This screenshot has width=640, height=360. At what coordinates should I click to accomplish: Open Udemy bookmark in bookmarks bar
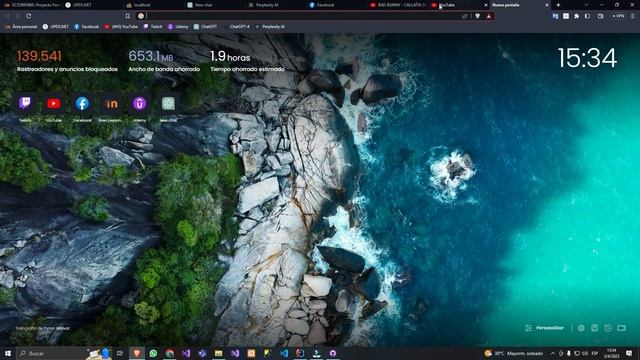(x=178, y=27)
